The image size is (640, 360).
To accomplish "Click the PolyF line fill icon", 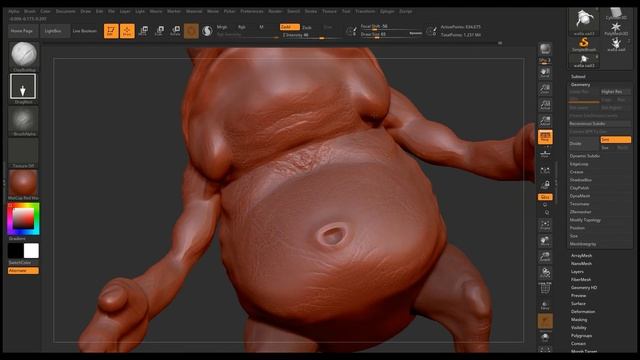I will [x=545, y=289].
